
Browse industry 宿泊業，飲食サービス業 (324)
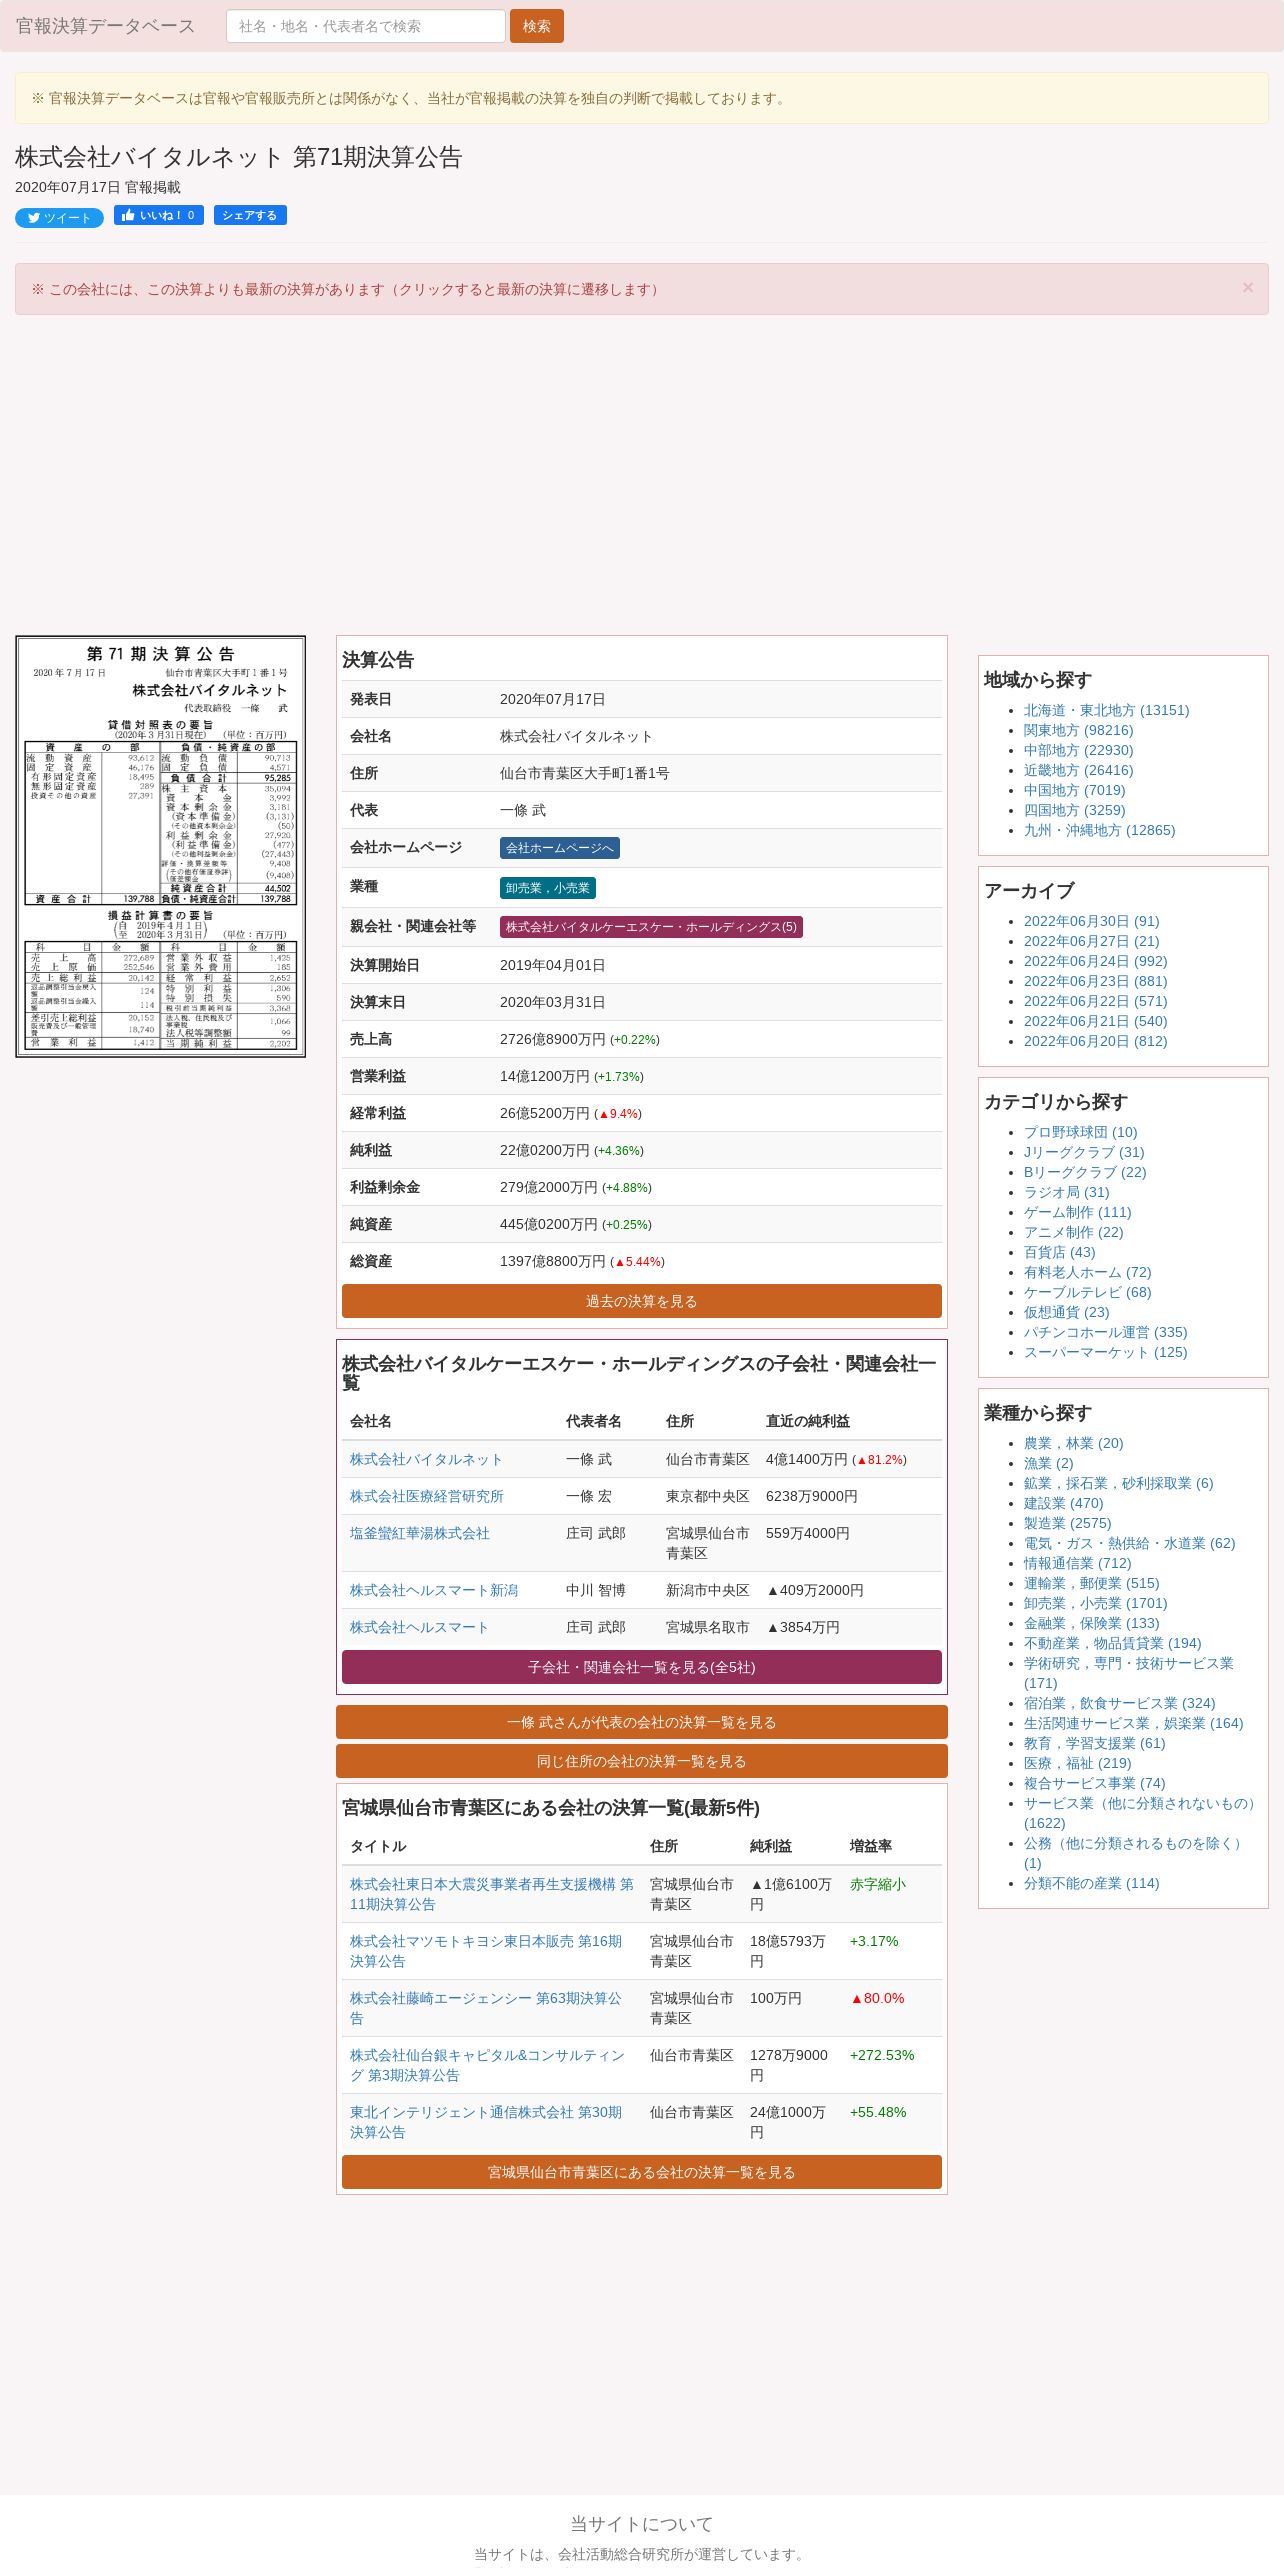[x=1120, y=1704]
